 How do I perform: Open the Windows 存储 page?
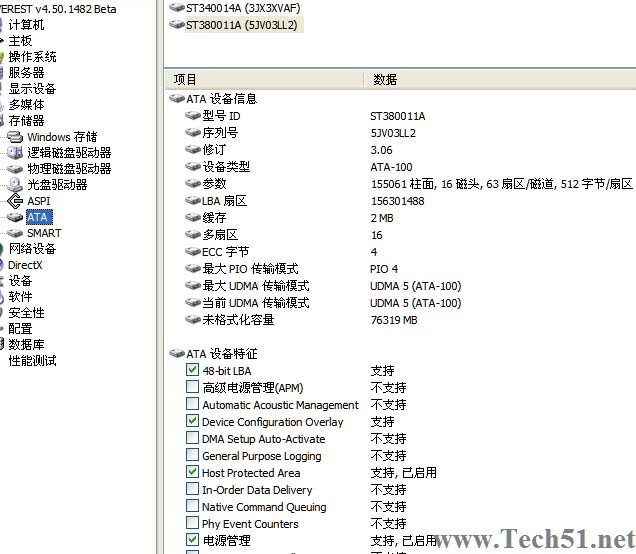click(62, 137)
